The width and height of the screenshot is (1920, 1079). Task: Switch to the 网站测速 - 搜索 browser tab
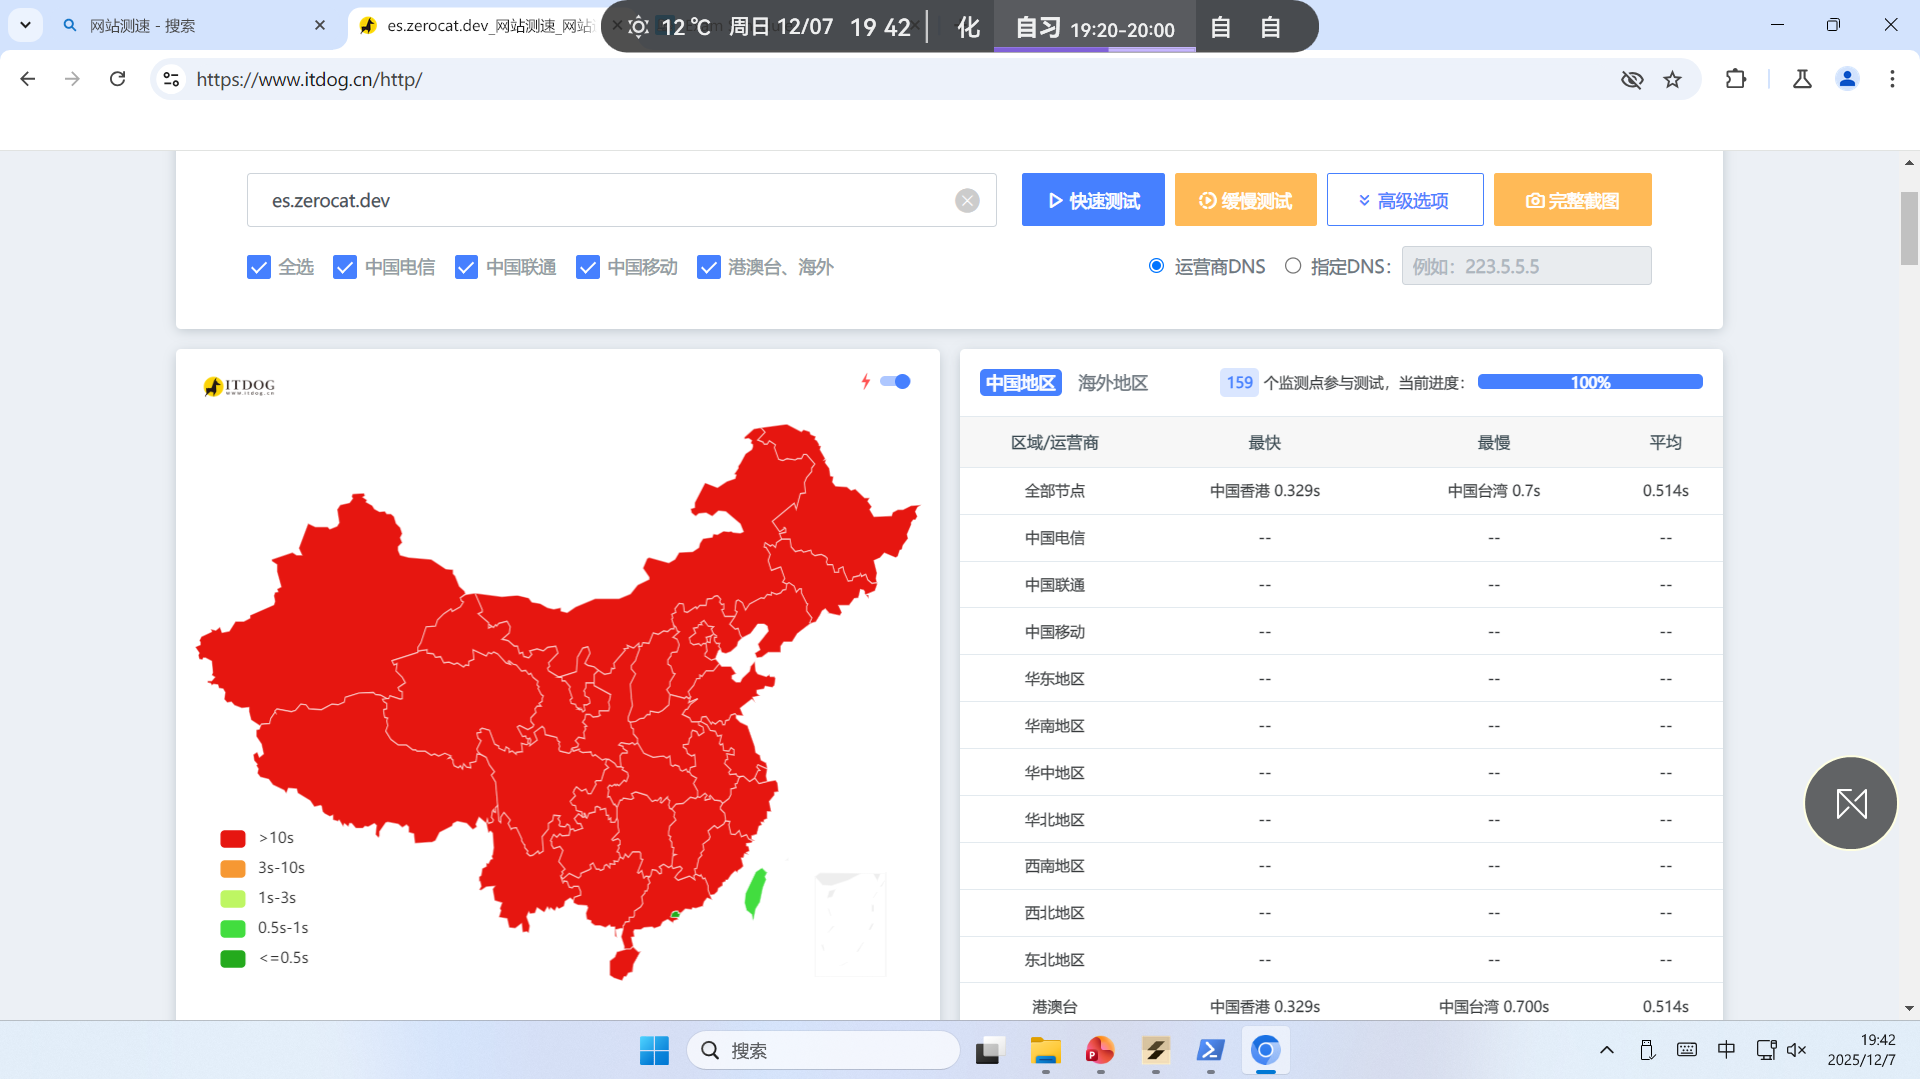coord(180,26)
